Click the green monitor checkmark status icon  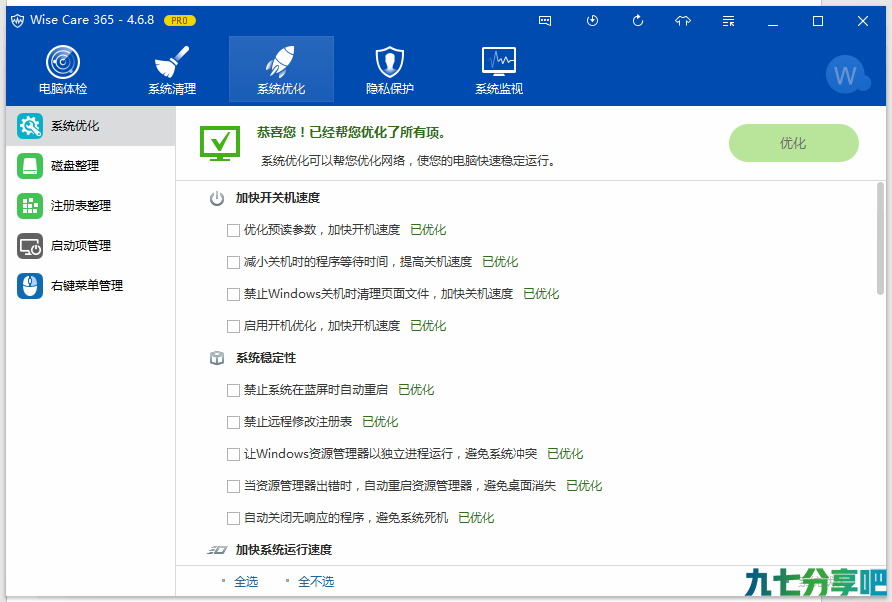220,143
